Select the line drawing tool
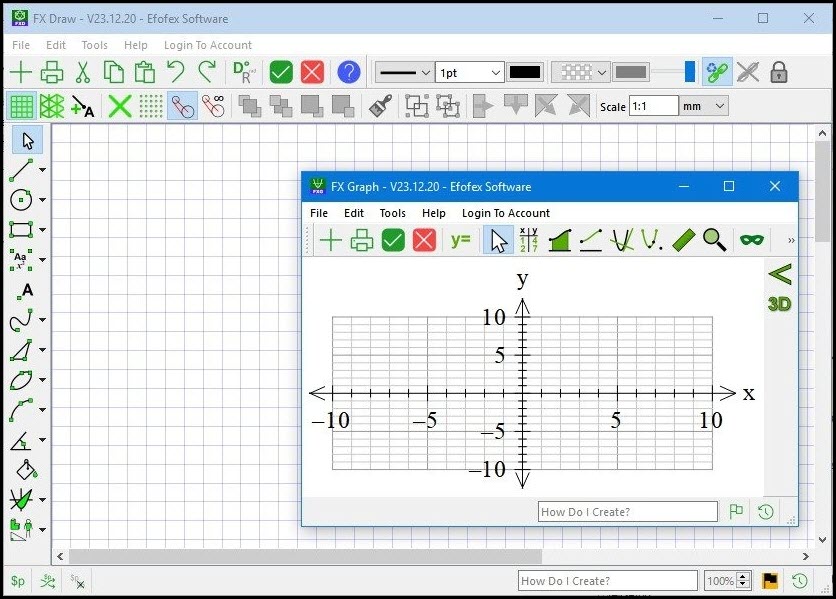This screenshot has width=836, height=599. tap(21, 170)
